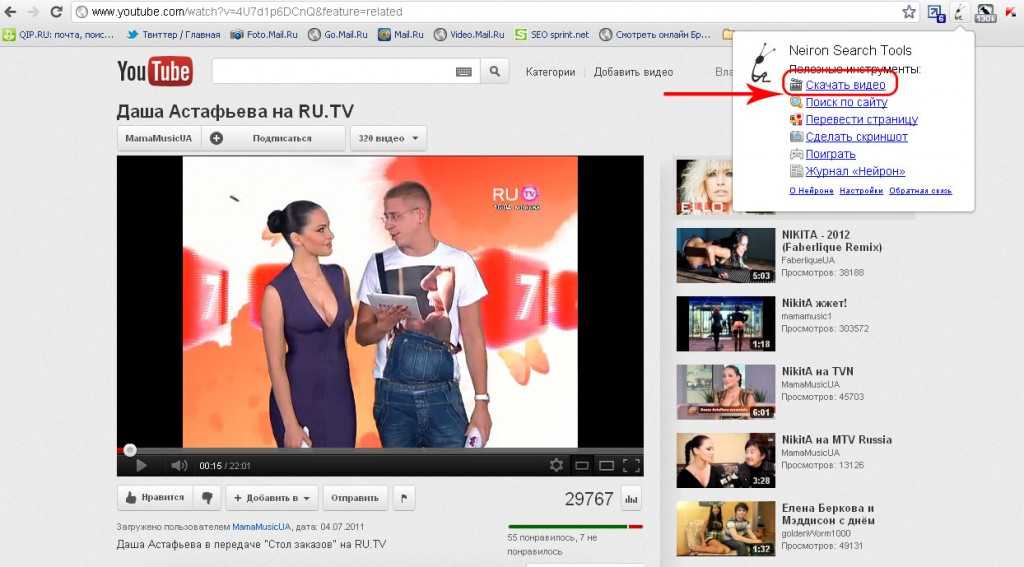1024x567 pixels.
Task: Open the SEO sprint.net bookmark
Action: pos(552,35)
